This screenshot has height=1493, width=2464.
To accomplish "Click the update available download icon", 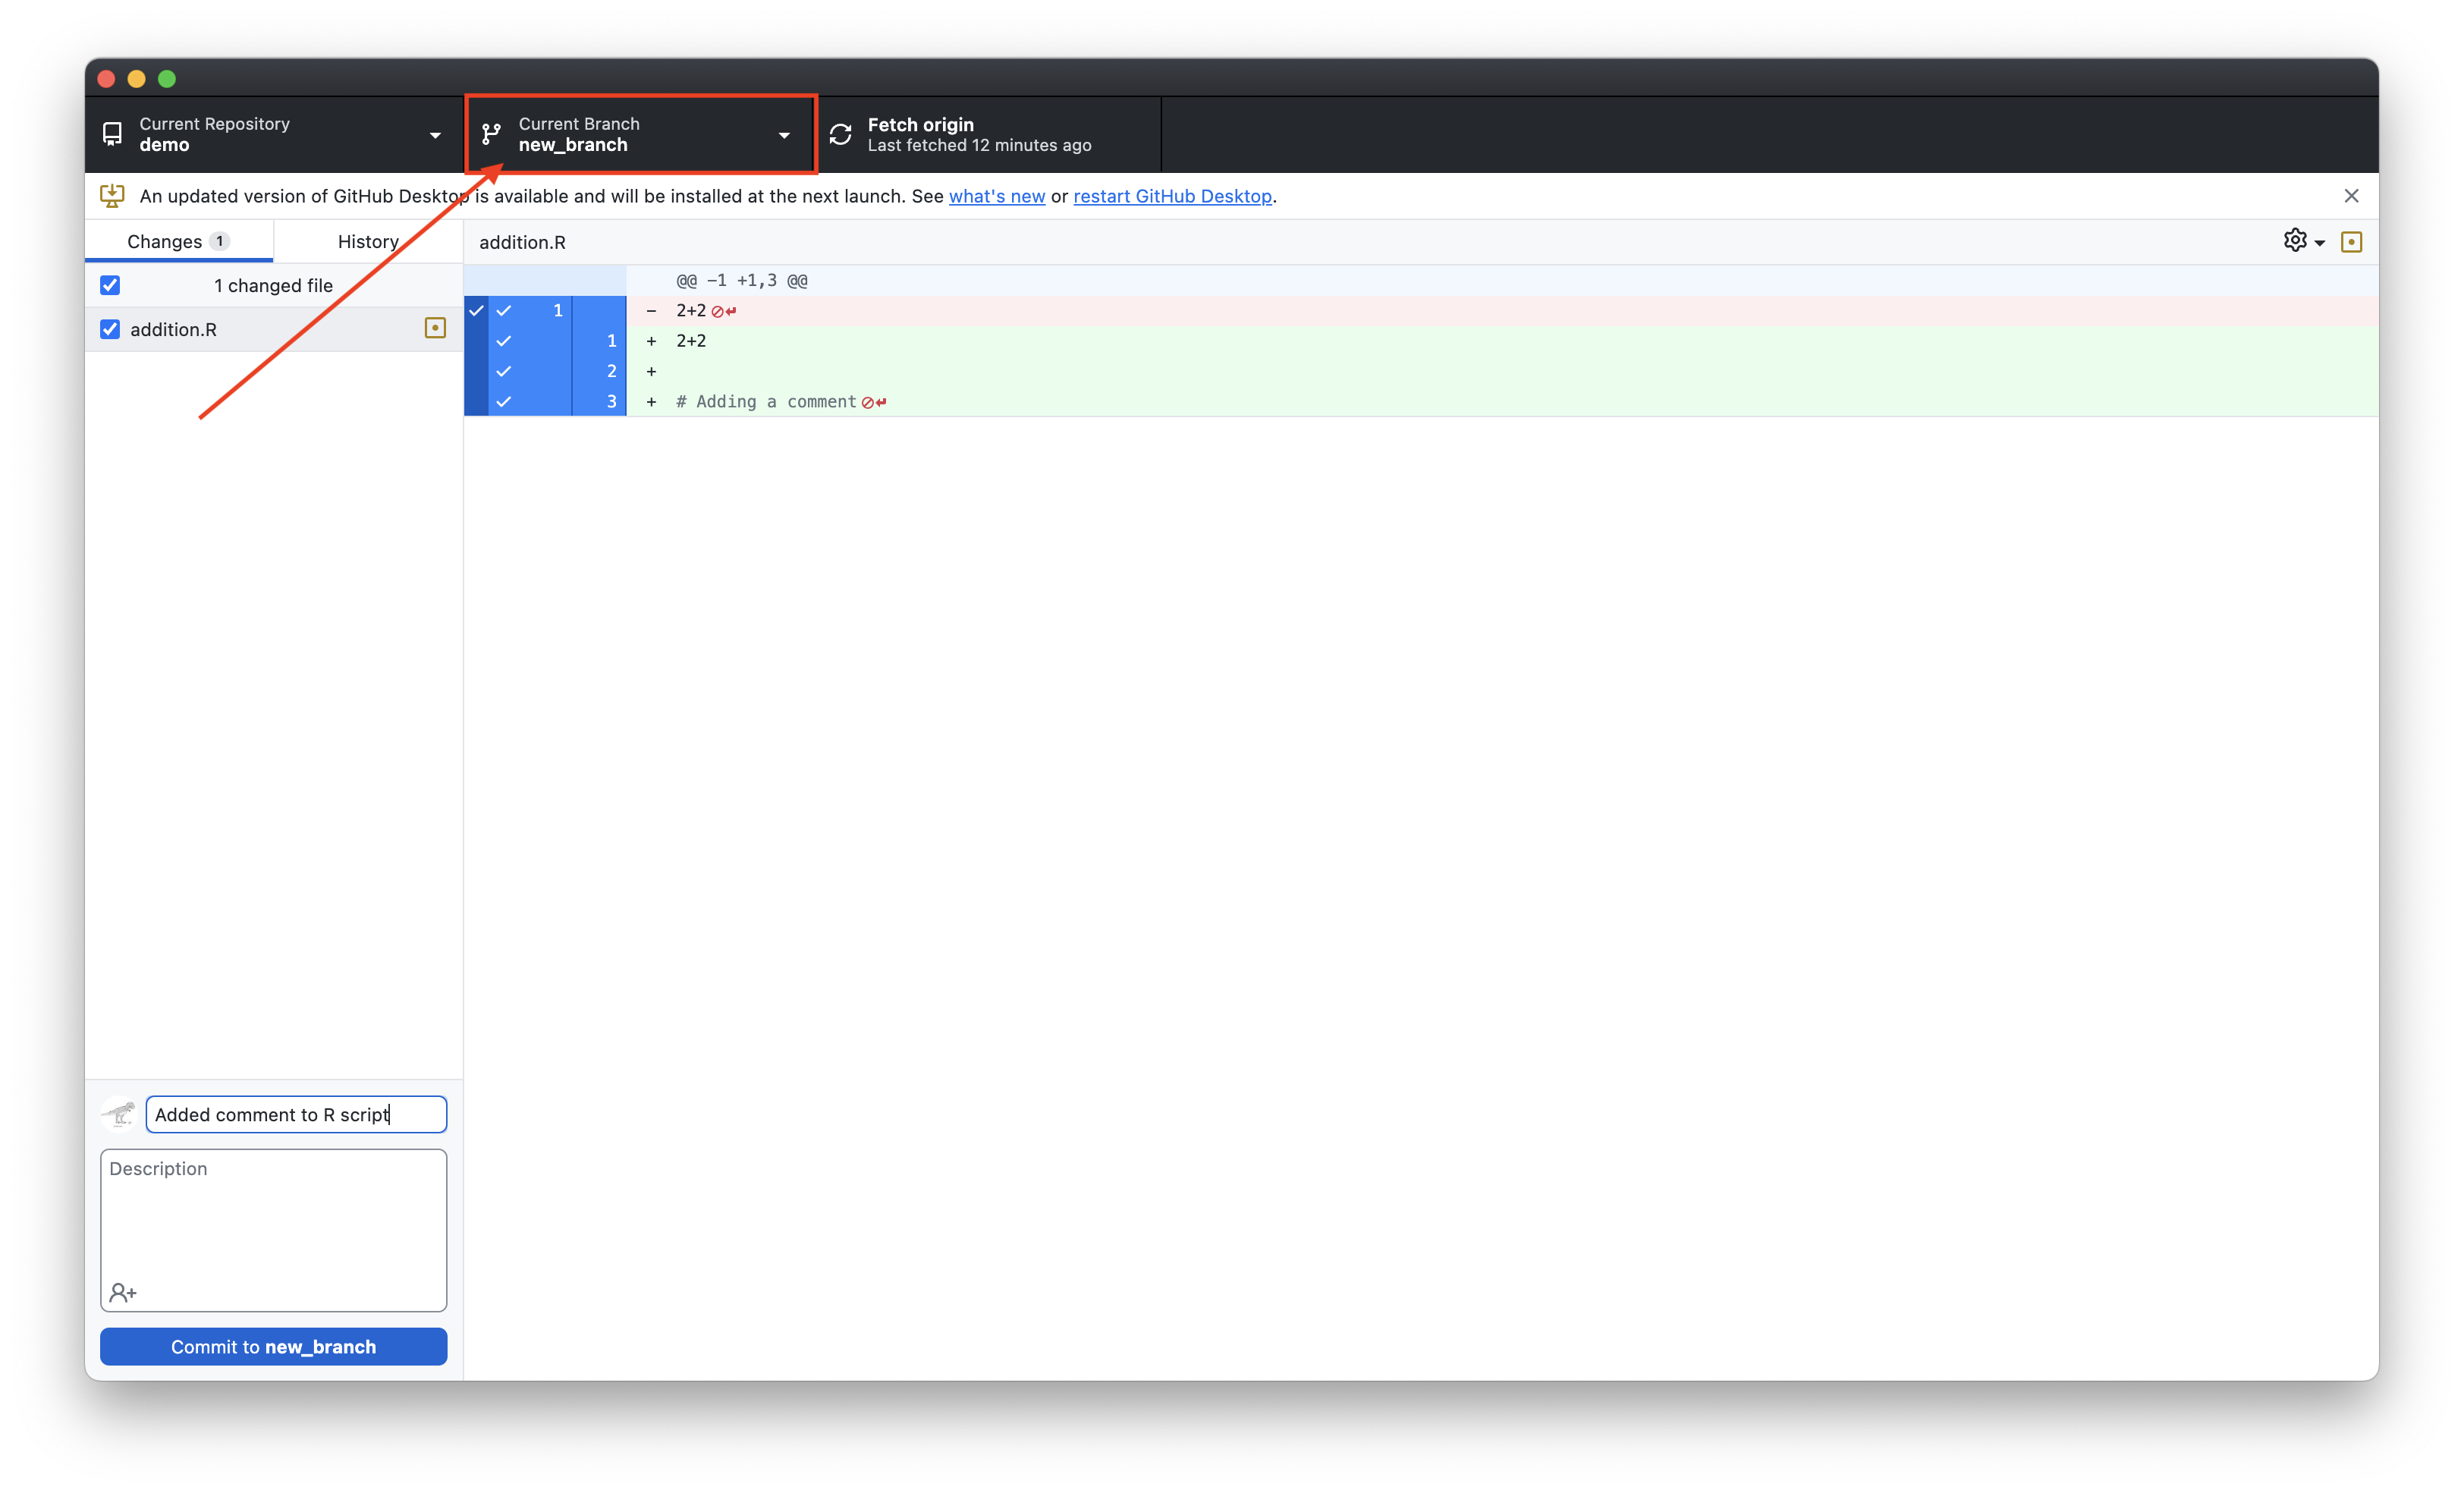I will tap(112, 196).
